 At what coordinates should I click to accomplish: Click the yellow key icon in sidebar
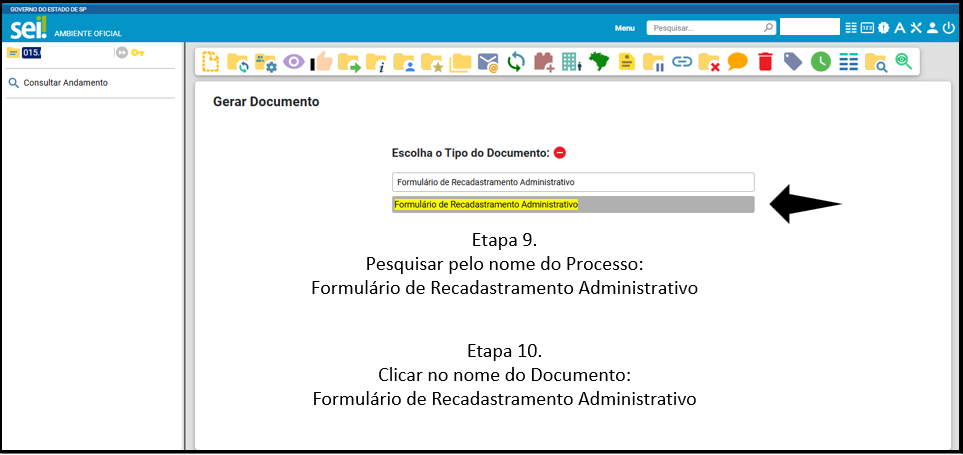pos(138,52)
